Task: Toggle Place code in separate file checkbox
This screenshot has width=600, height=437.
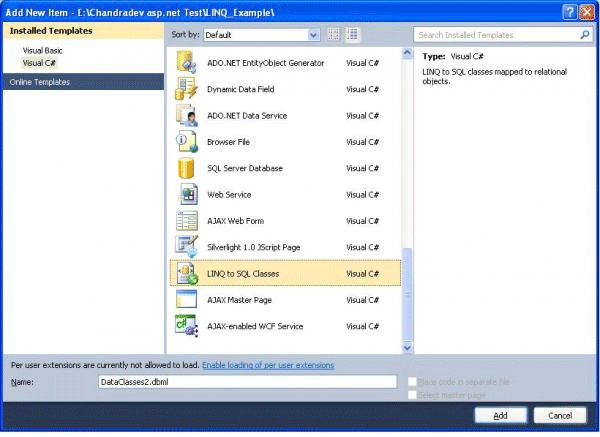Action: tap(412, 382)
